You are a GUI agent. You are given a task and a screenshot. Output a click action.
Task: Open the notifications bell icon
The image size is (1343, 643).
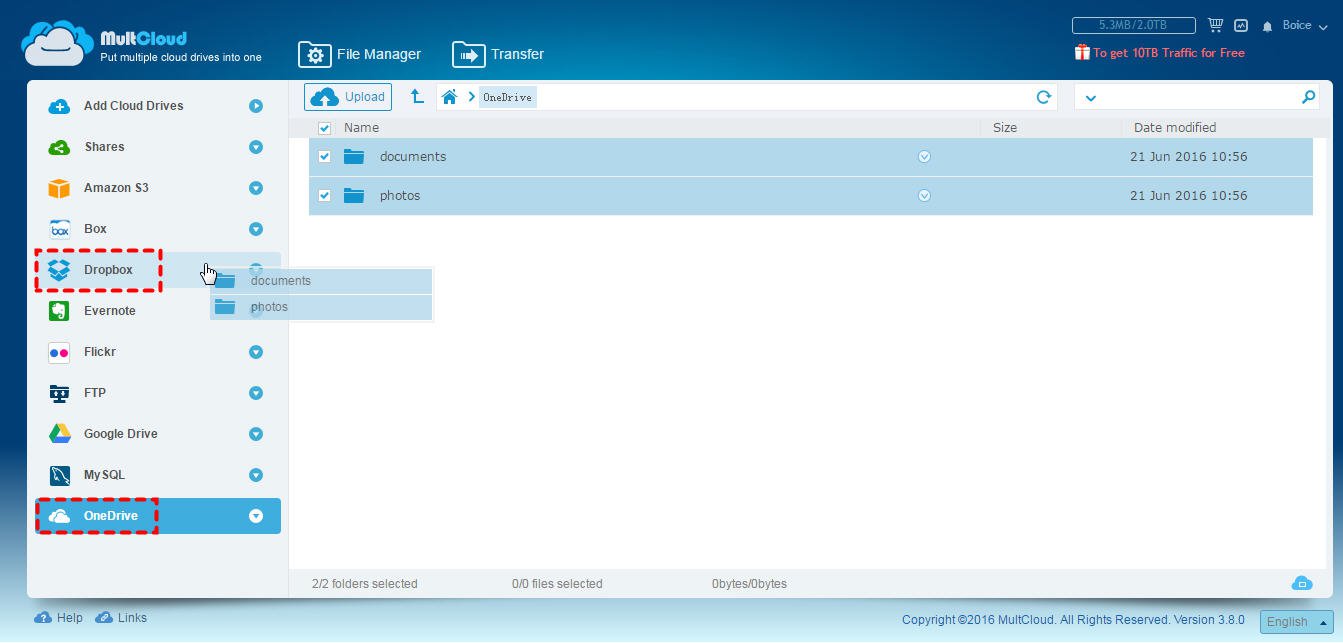tap(1268, 26)
